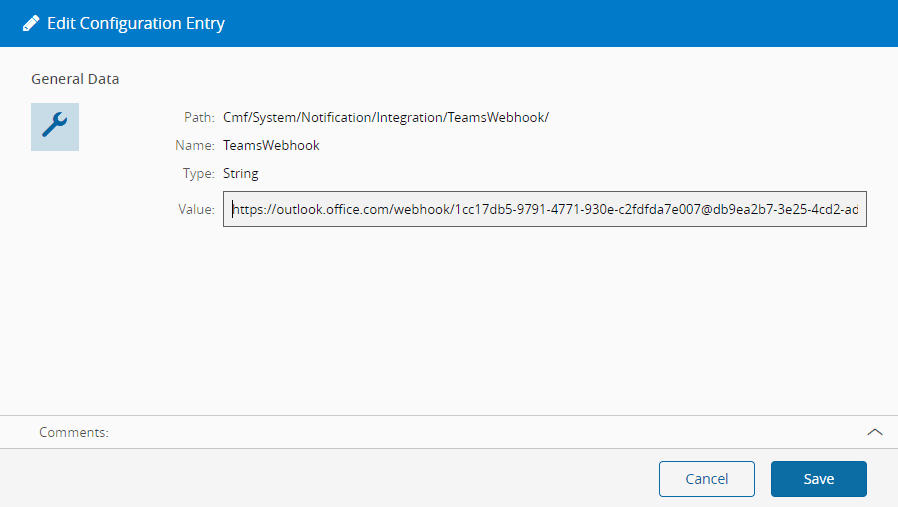Click the Comments label
This screenshot has height=507, width=898.
[x=74, y=432]
